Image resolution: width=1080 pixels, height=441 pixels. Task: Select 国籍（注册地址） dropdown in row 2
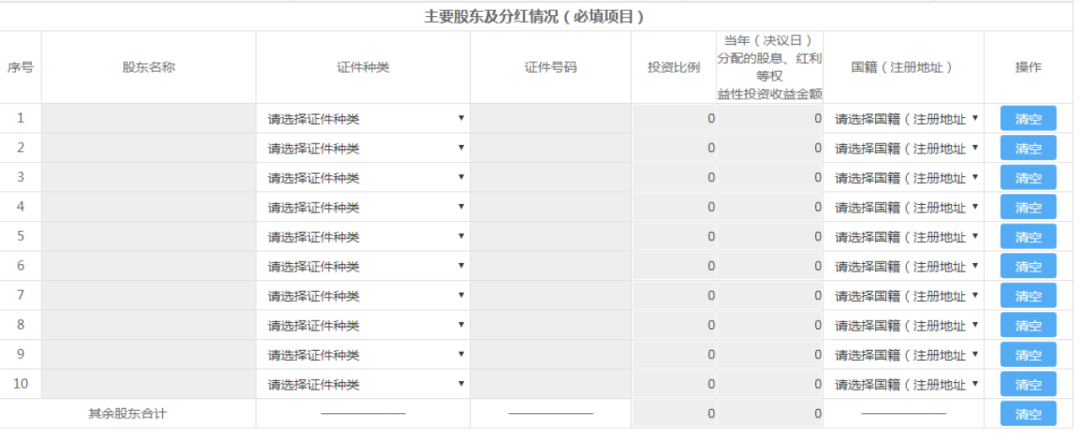[905, 149]
